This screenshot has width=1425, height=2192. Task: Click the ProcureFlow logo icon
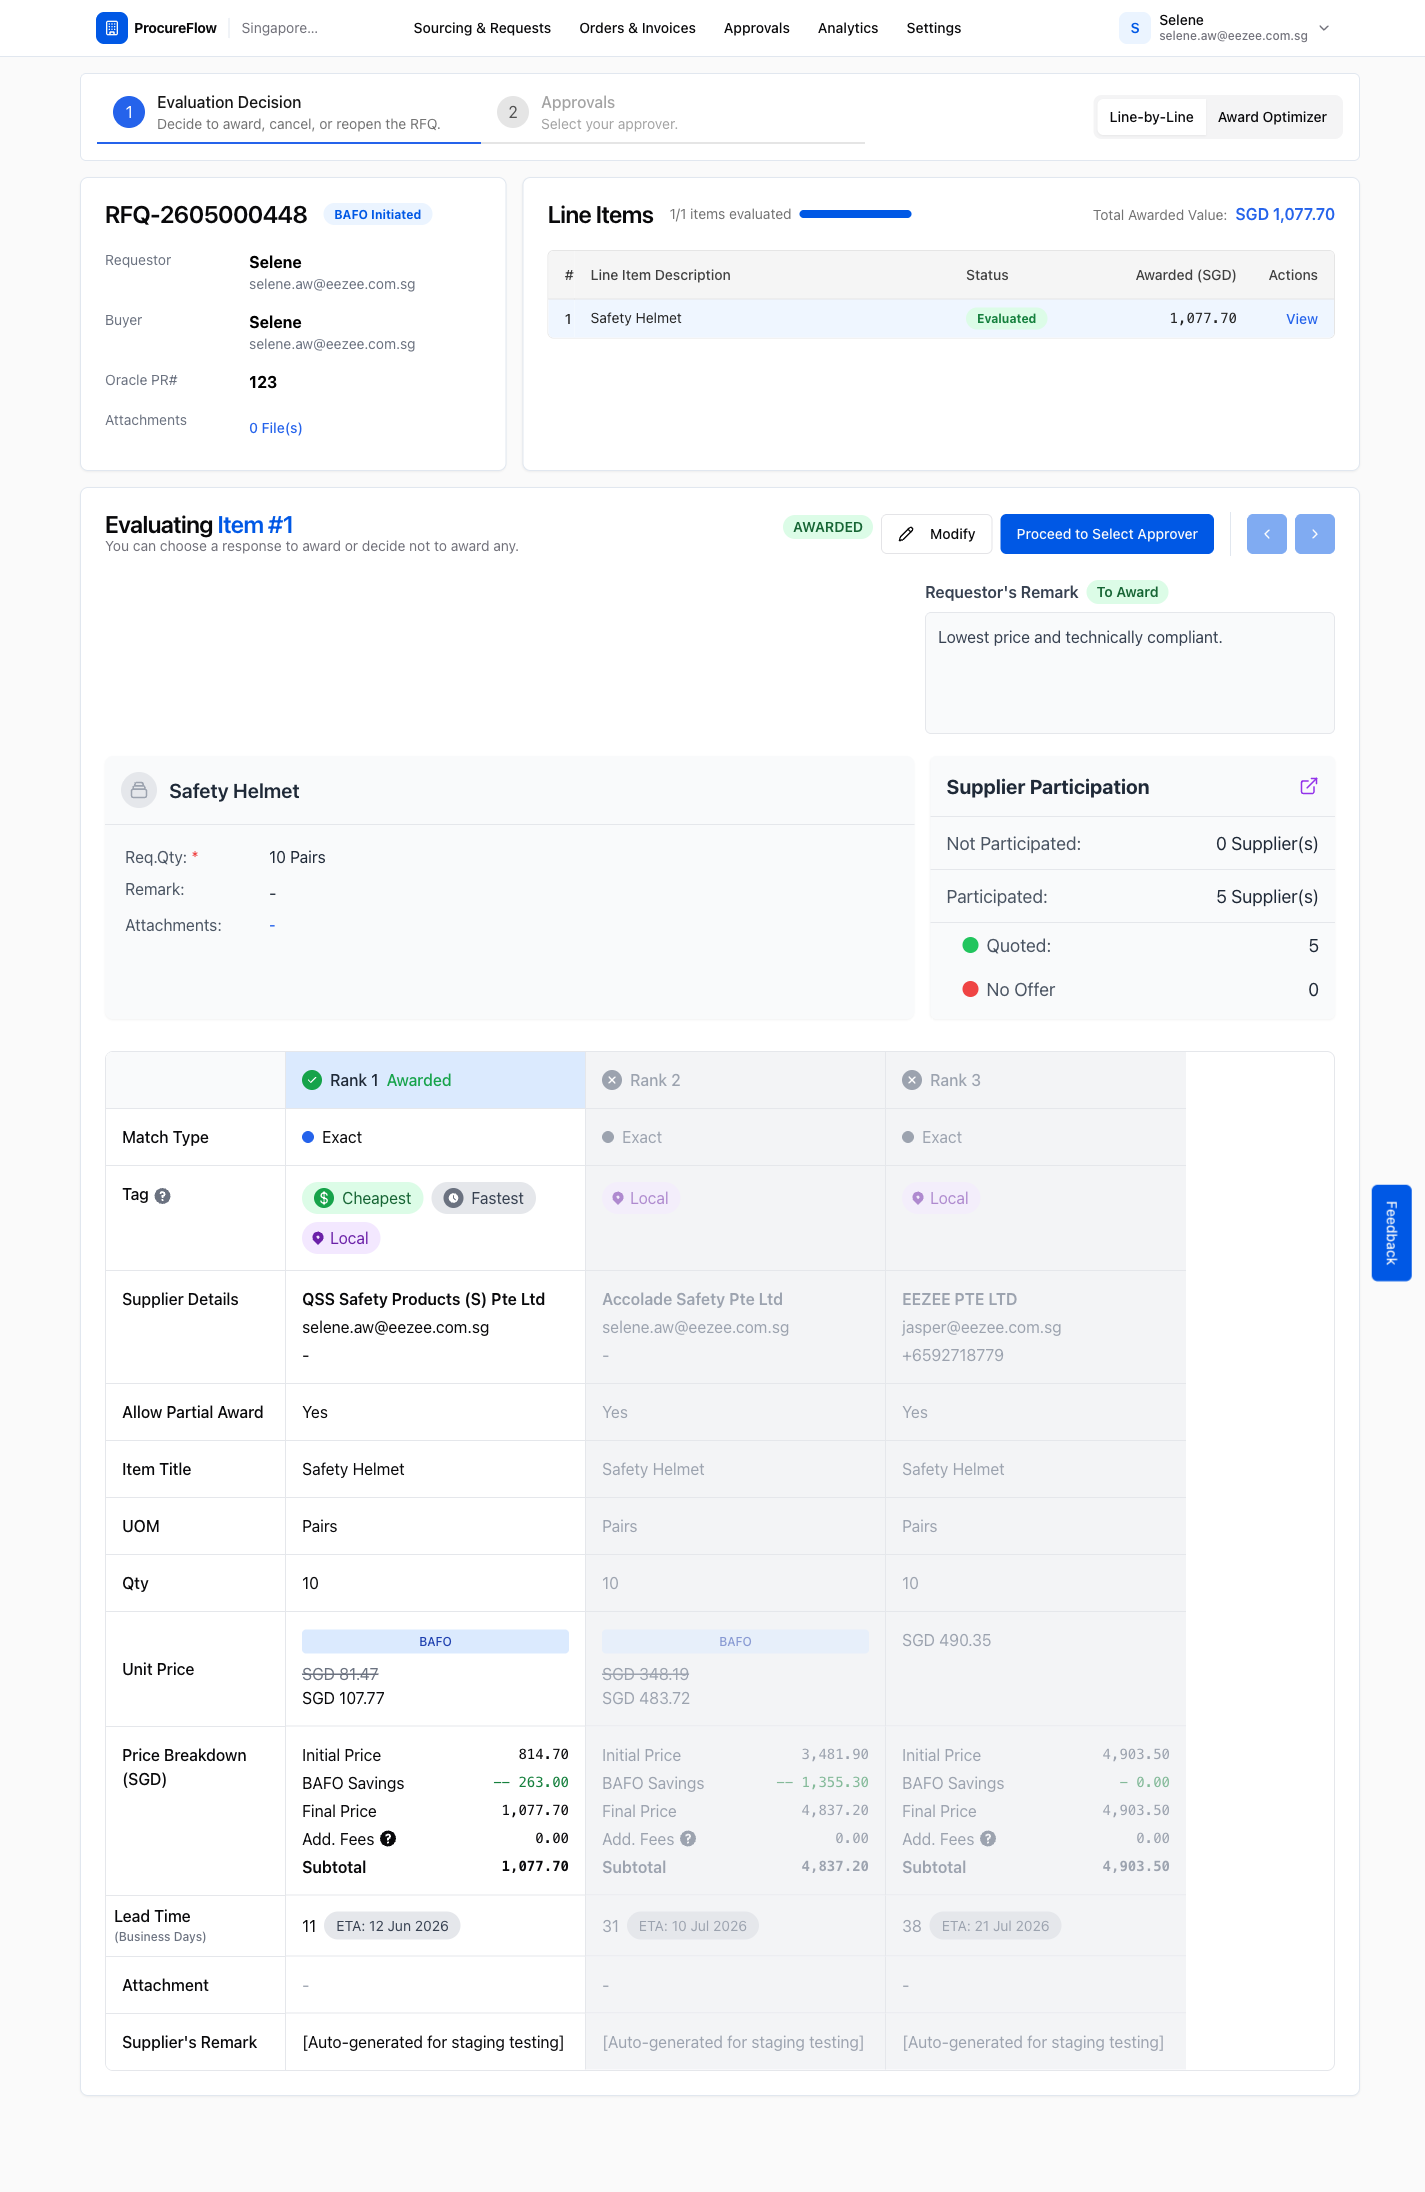pyautogui.click(x=112, y=28)
